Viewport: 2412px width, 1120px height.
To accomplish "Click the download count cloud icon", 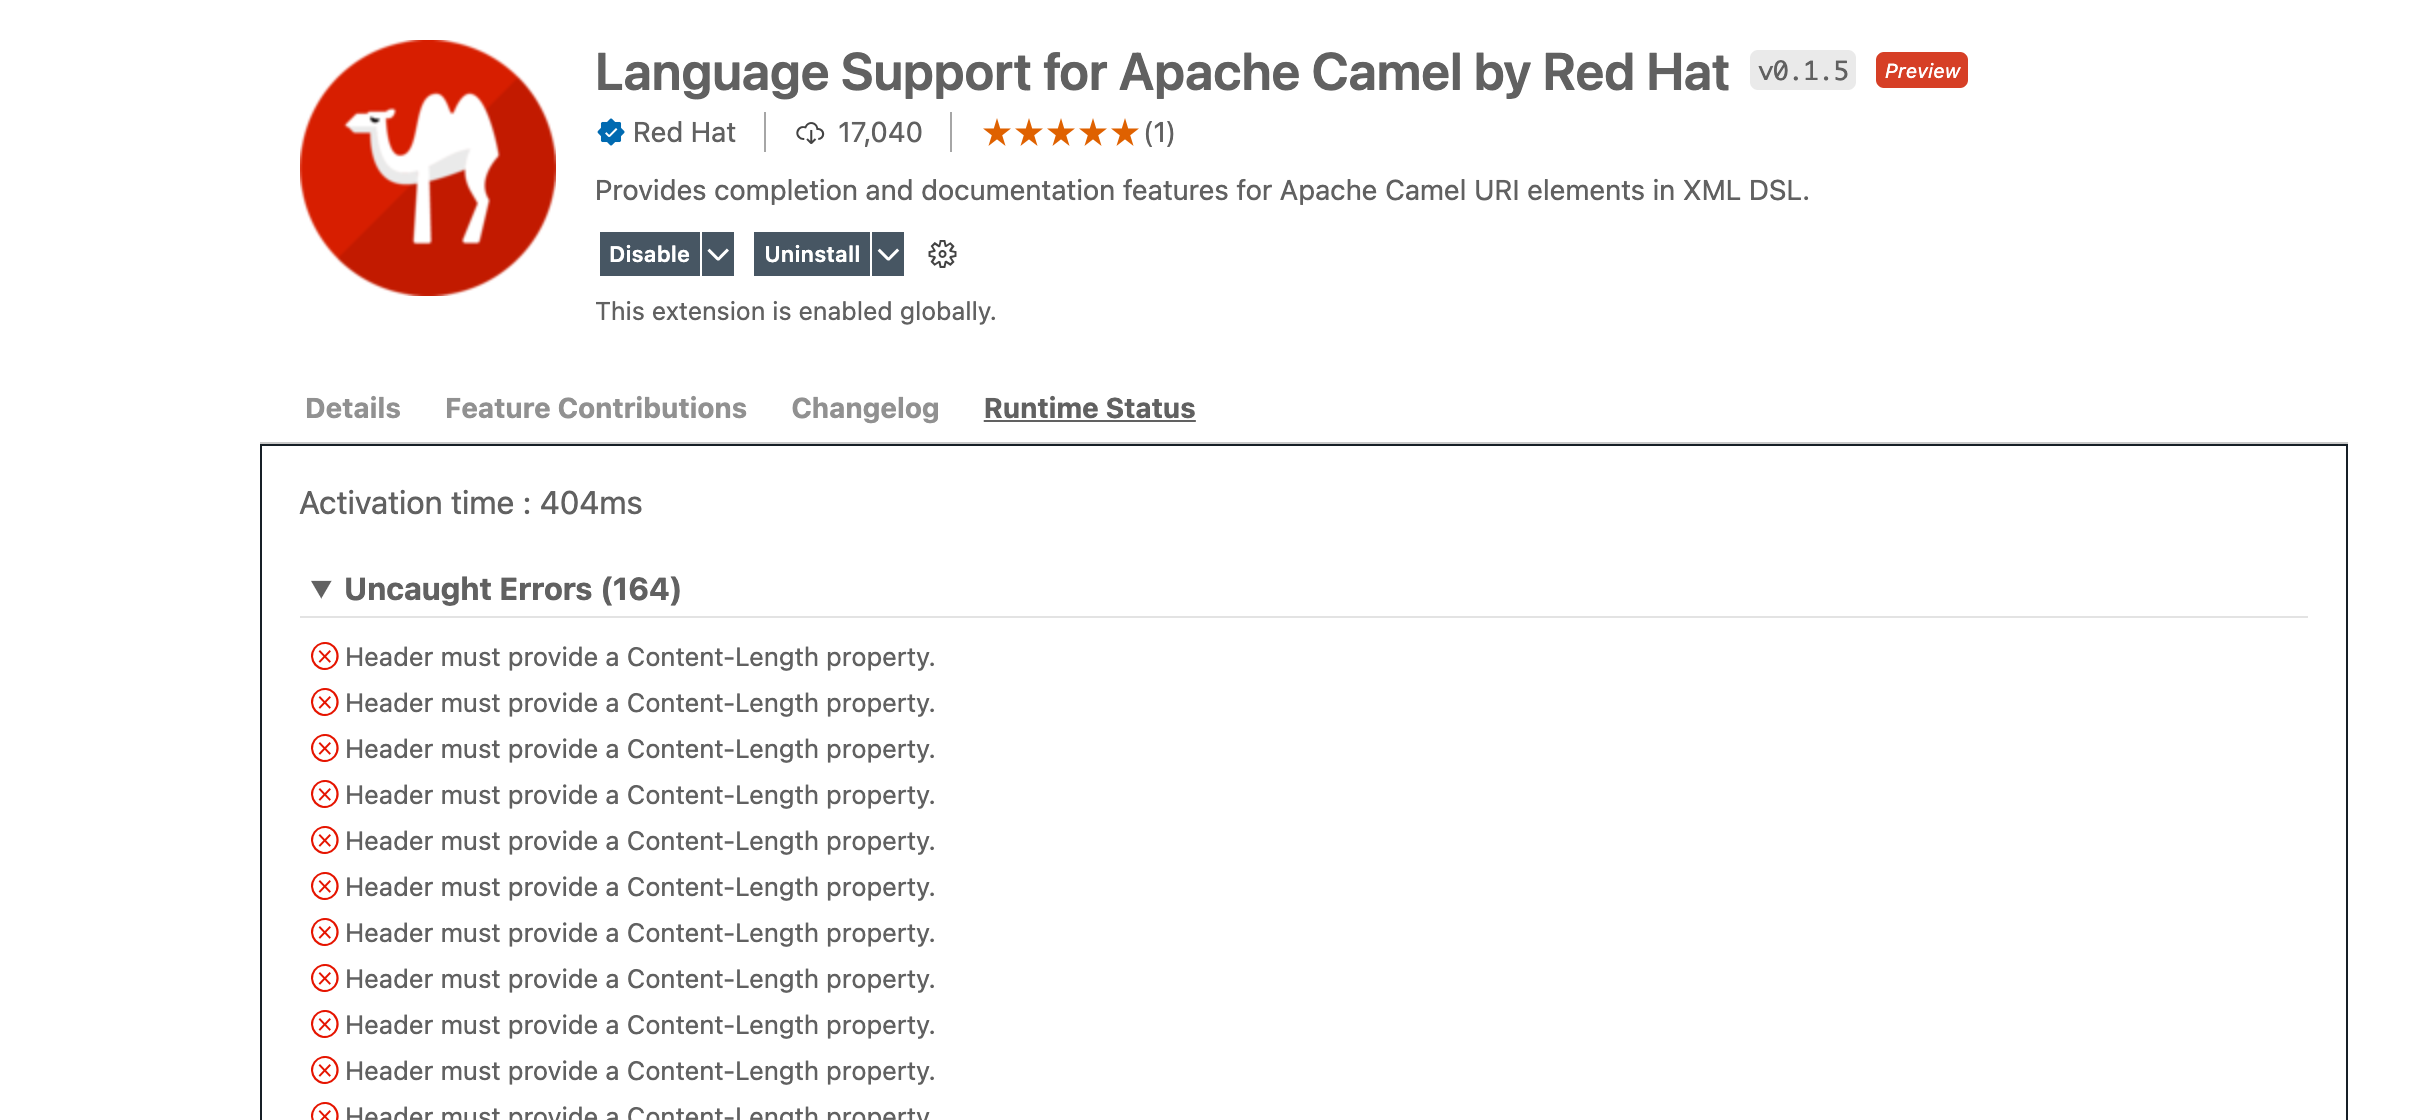I will click(x=810, y=132).
